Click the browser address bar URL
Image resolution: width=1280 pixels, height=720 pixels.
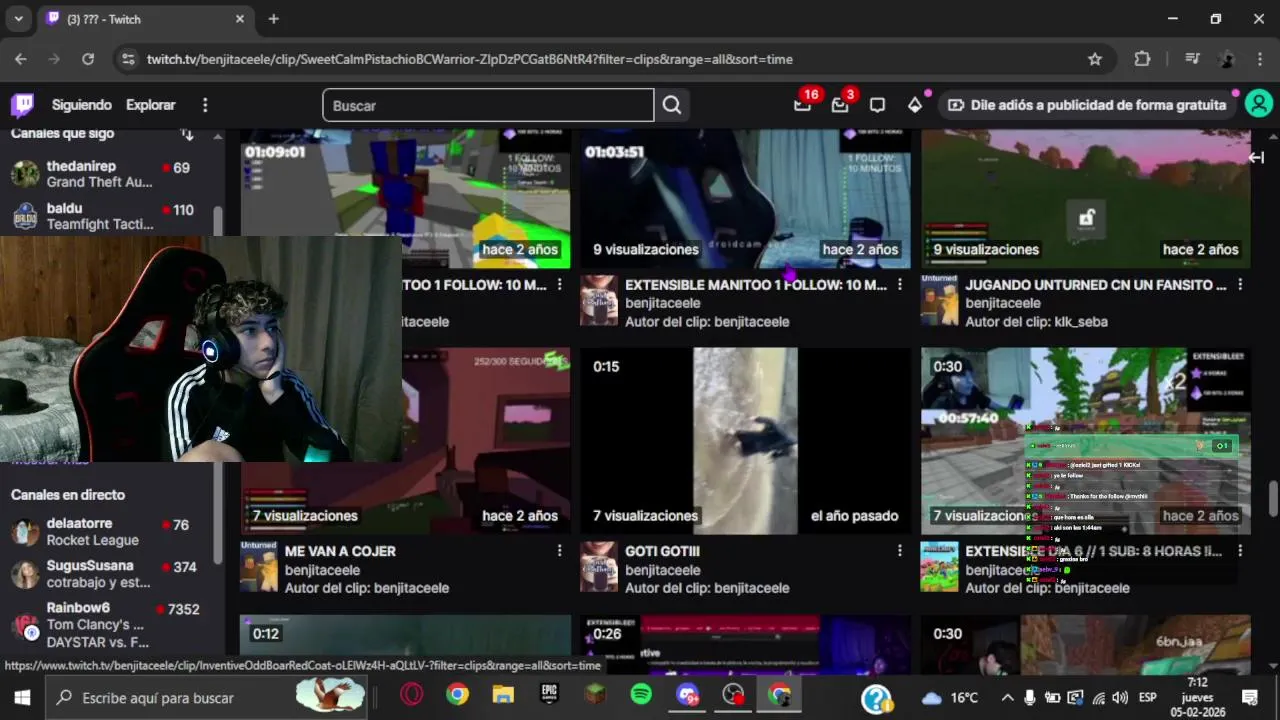(x=470, y=59)
